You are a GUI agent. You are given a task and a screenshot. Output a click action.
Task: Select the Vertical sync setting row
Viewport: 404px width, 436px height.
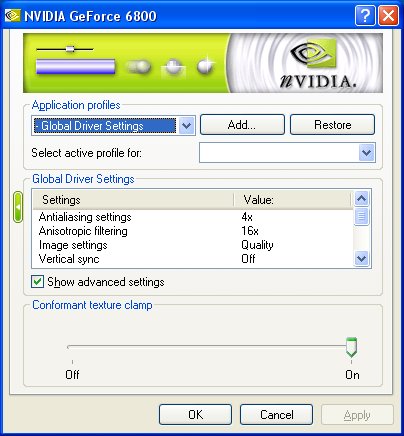tap(193, 259)
